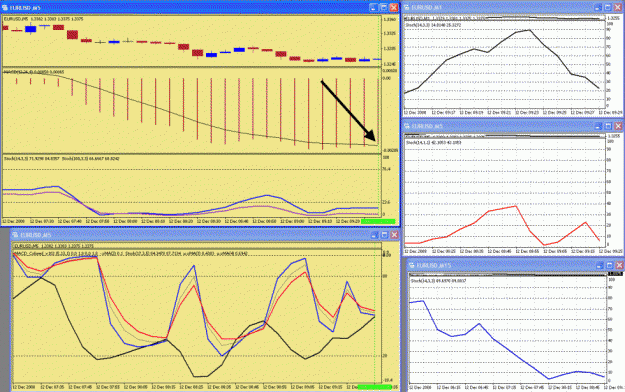Screen dimensions: 625x392
Task: Maximize the MACD_Colored EURUSD,M5 window
Action: [384, 235]
